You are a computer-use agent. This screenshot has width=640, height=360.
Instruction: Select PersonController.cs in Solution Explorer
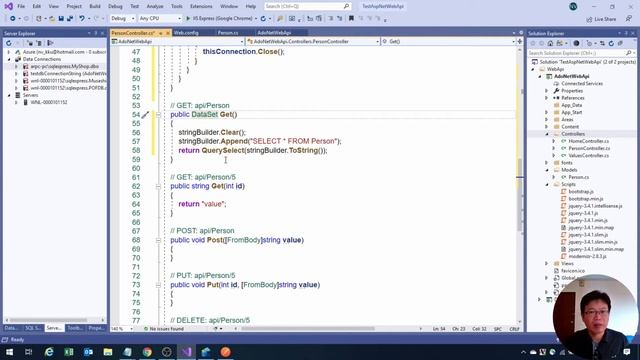[589, 148]
